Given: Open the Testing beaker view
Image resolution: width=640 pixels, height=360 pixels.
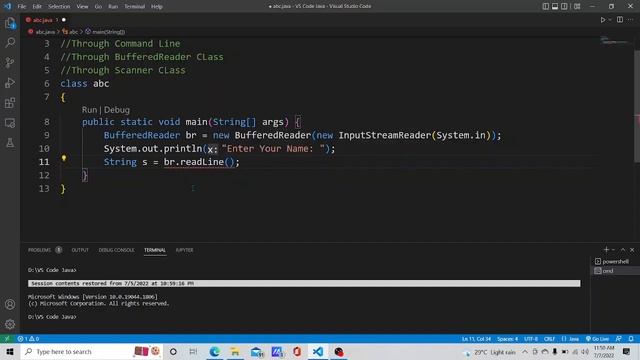Looking at the screenshot, I should (10, 142).
